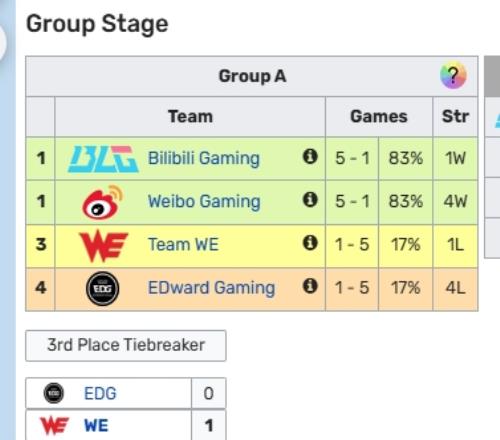Open Team WE info icon
The width and height of the screenshot is (500, 440).
click(310, 243)
